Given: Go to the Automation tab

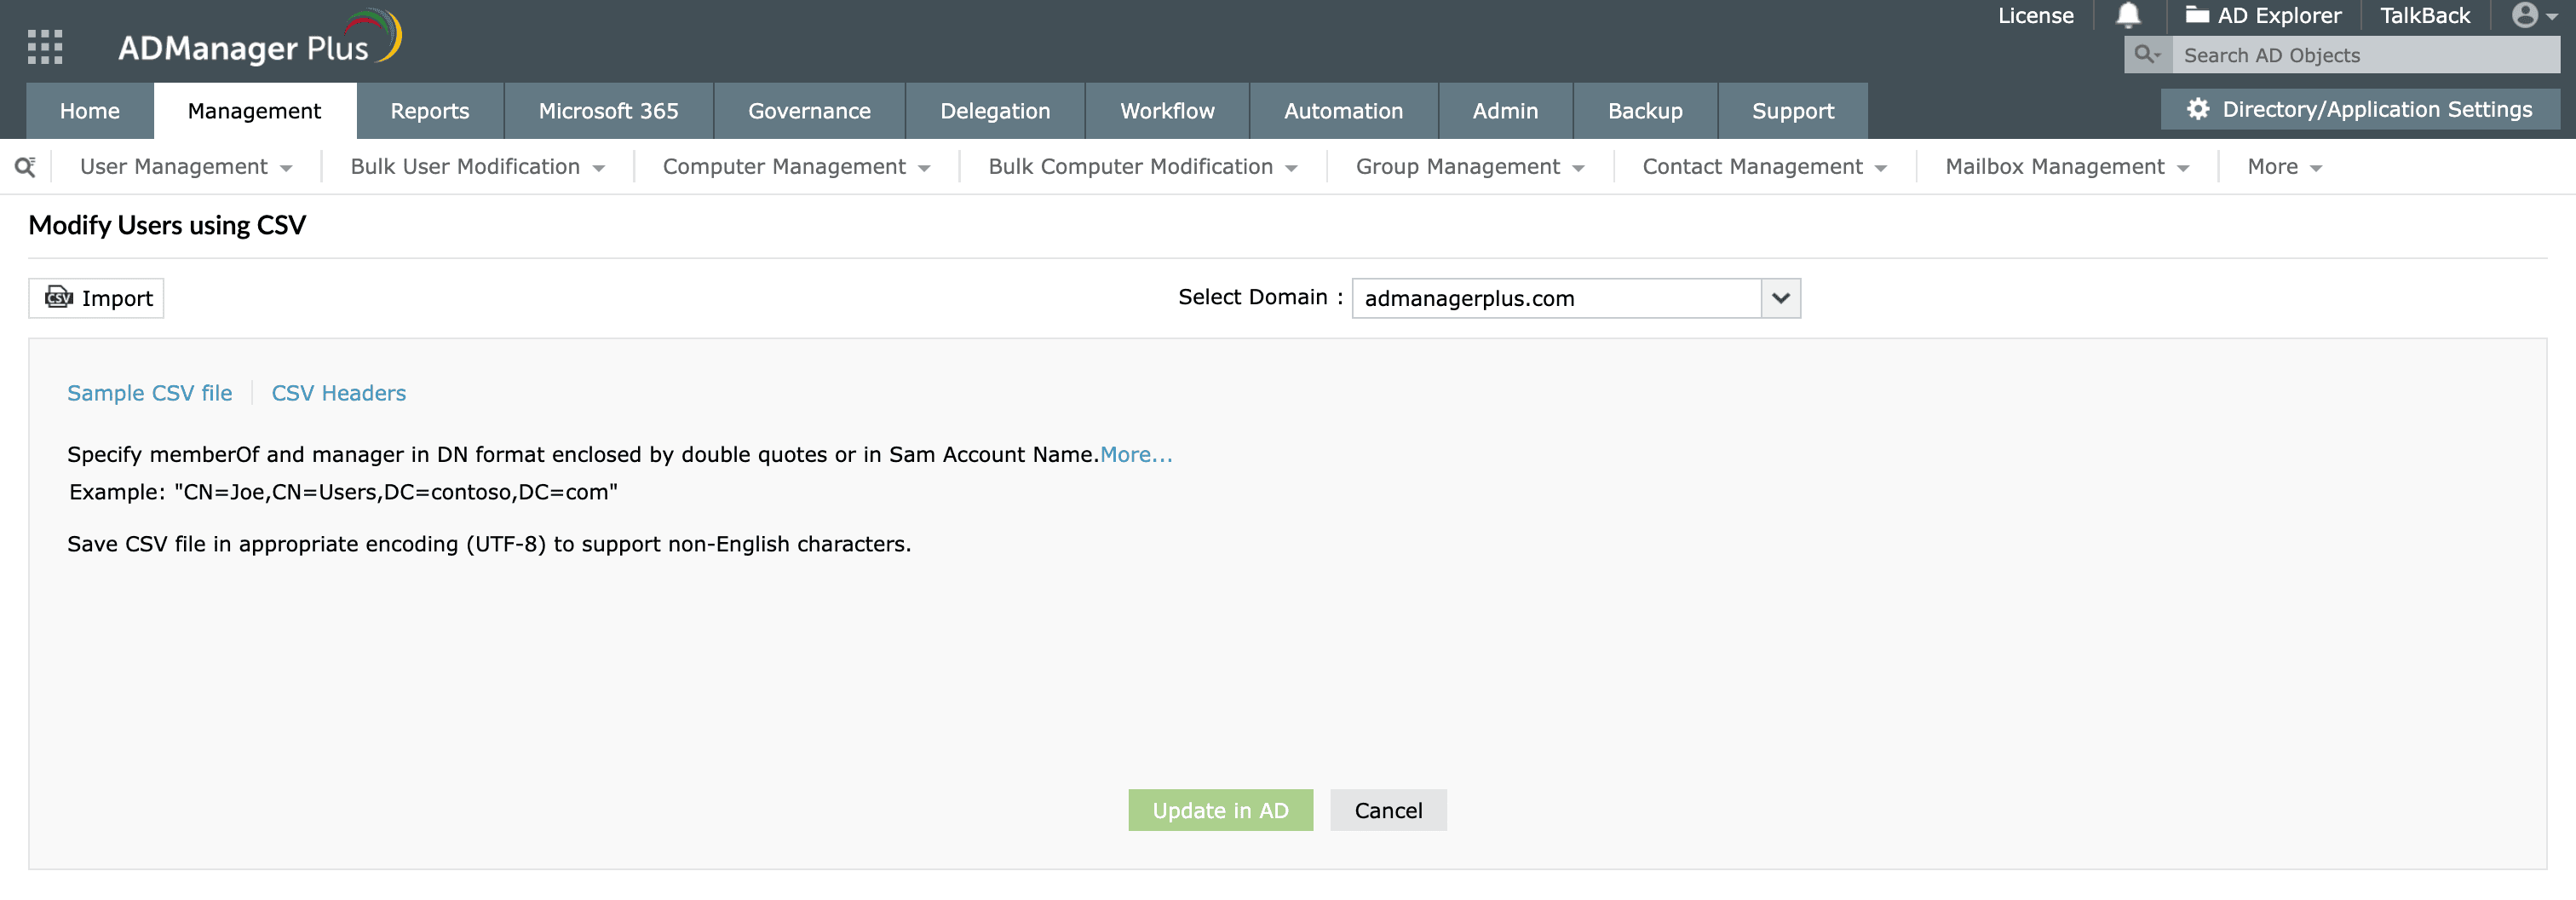Looking at the screenshot, I should [x=1343, y=111].
